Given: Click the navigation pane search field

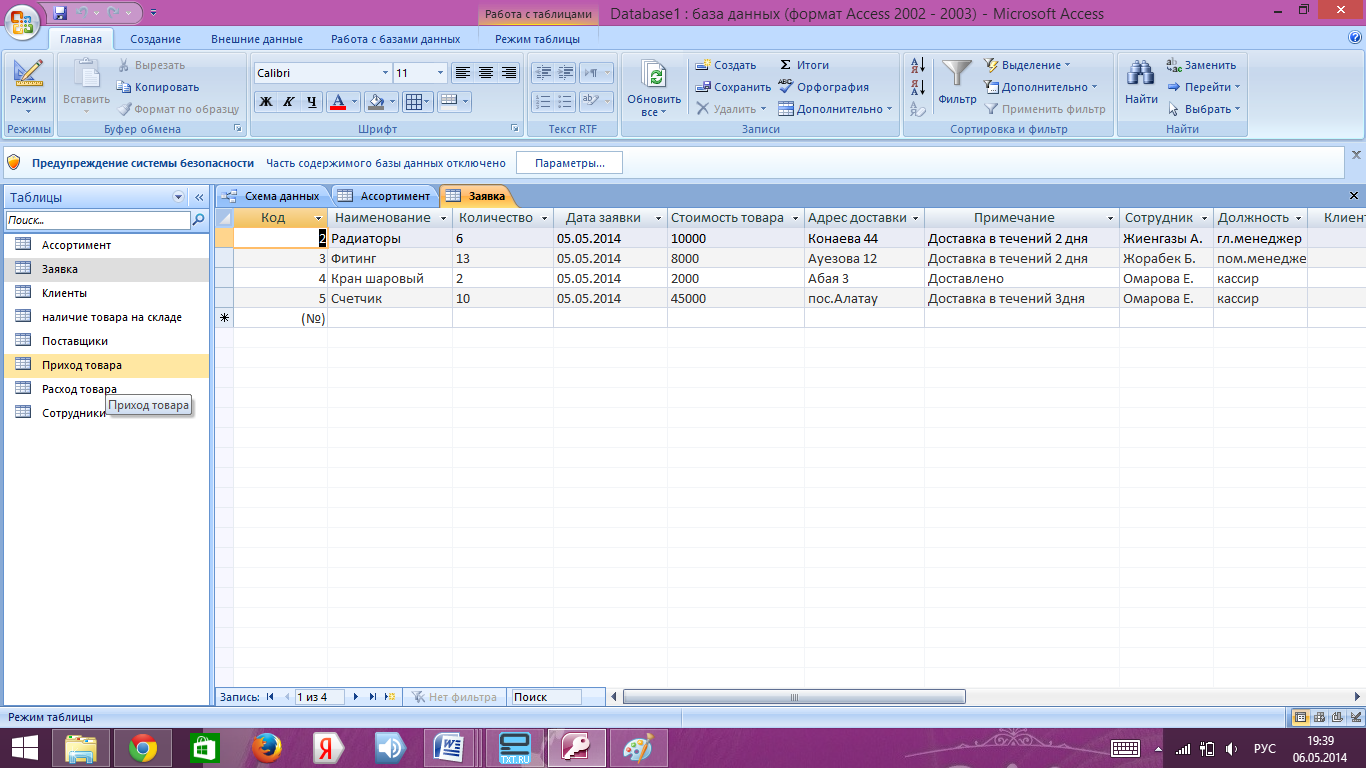Looking at the screenshot, I should click(x=97, y=220).
